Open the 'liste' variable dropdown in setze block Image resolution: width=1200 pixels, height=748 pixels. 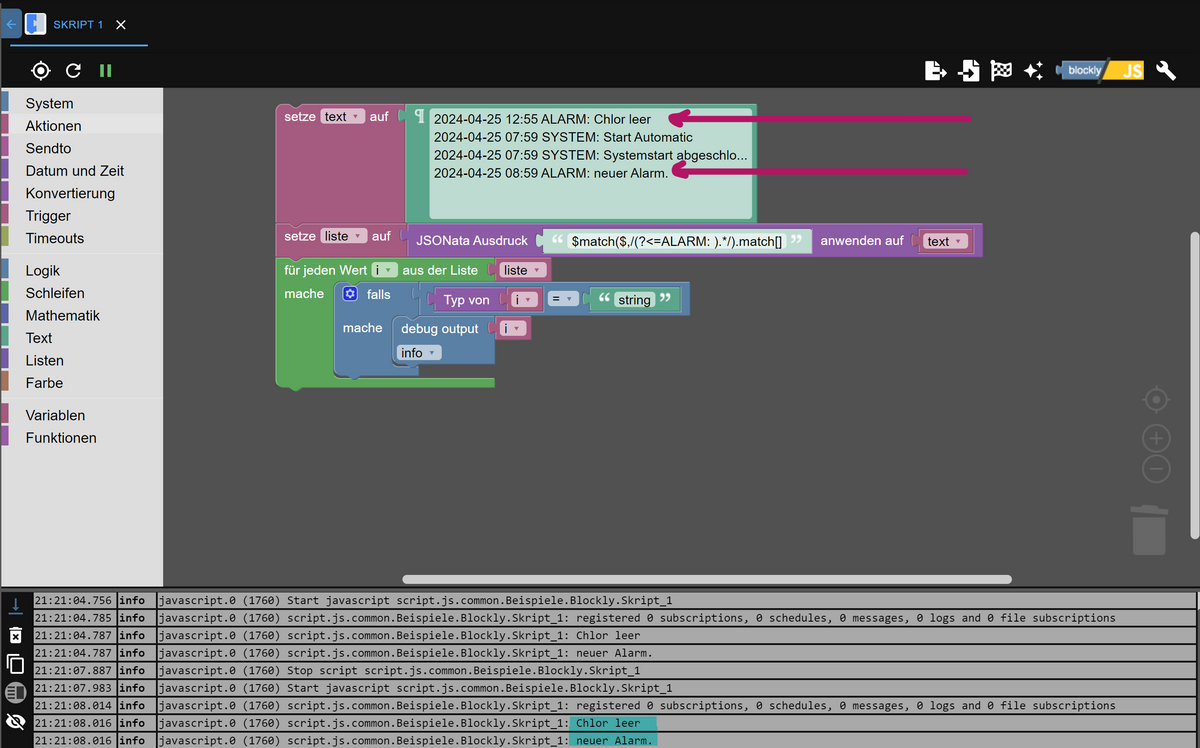click(343, 236)
